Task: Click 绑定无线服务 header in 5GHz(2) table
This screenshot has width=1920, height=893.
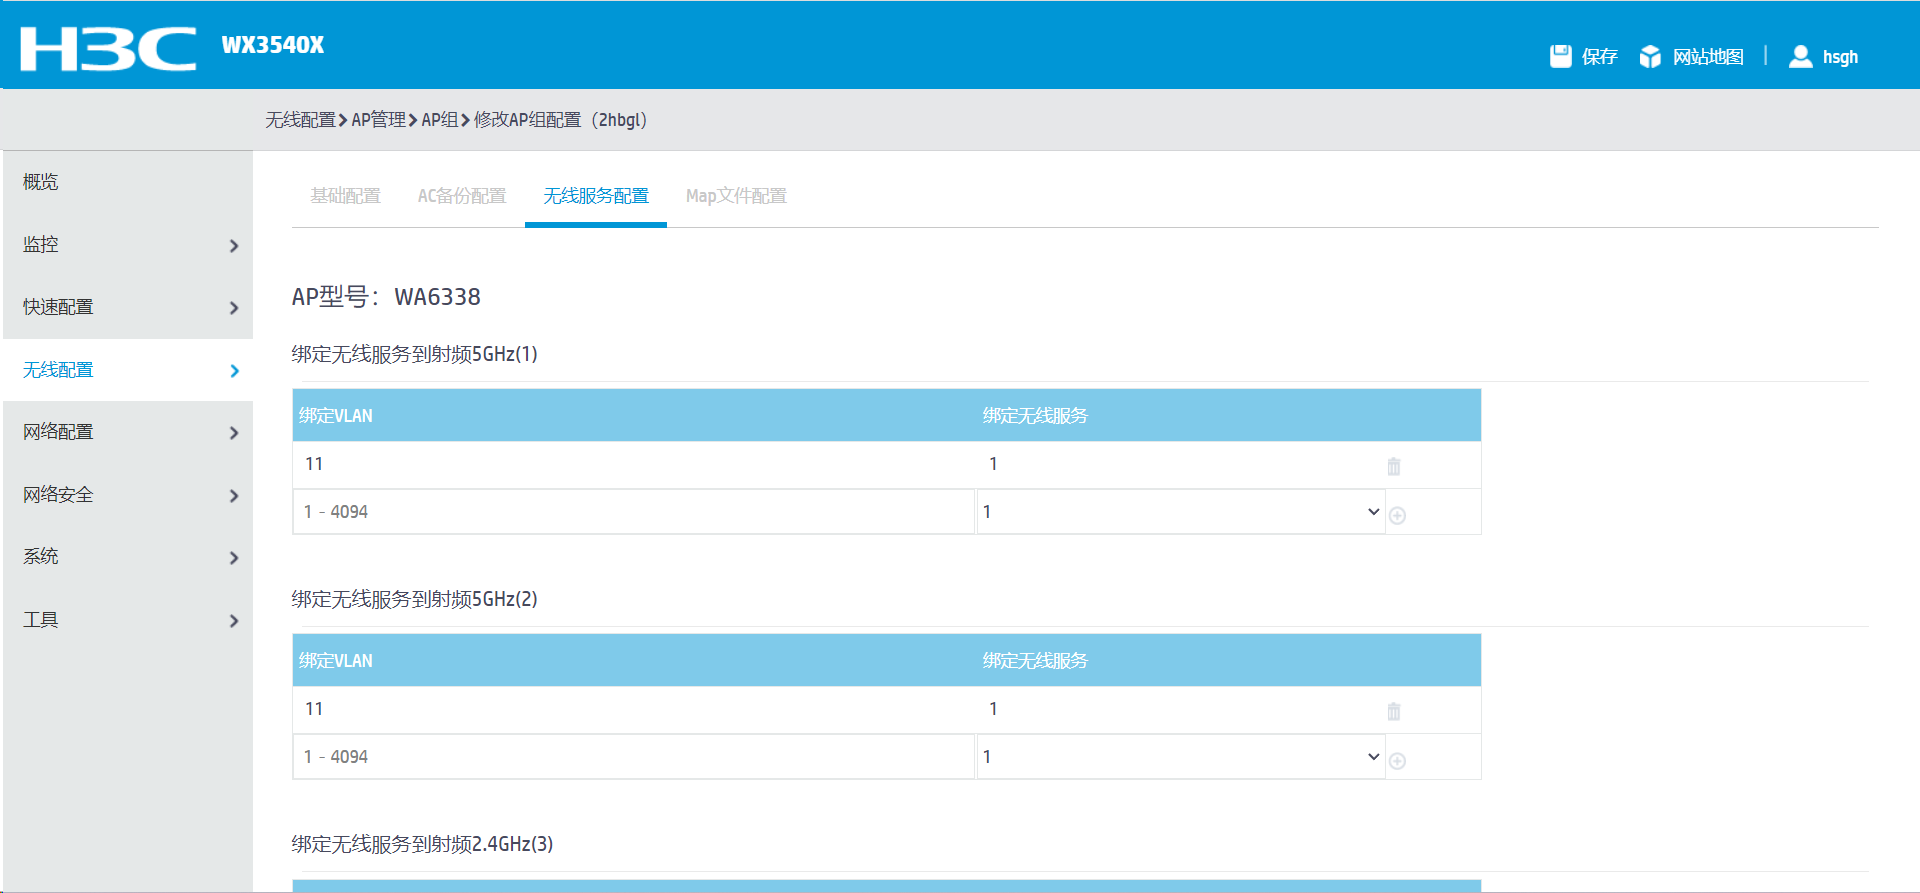Action: coord(1035,661)
